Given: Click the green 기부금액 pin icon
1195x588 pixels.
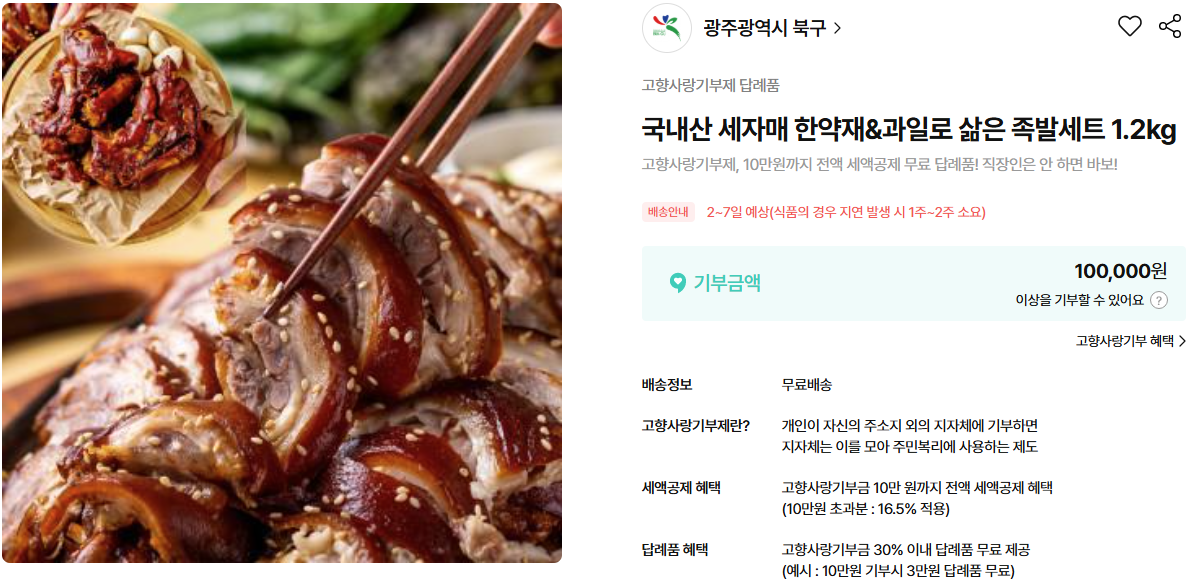Looking at the screenshot, I should (x=678, y=283).
